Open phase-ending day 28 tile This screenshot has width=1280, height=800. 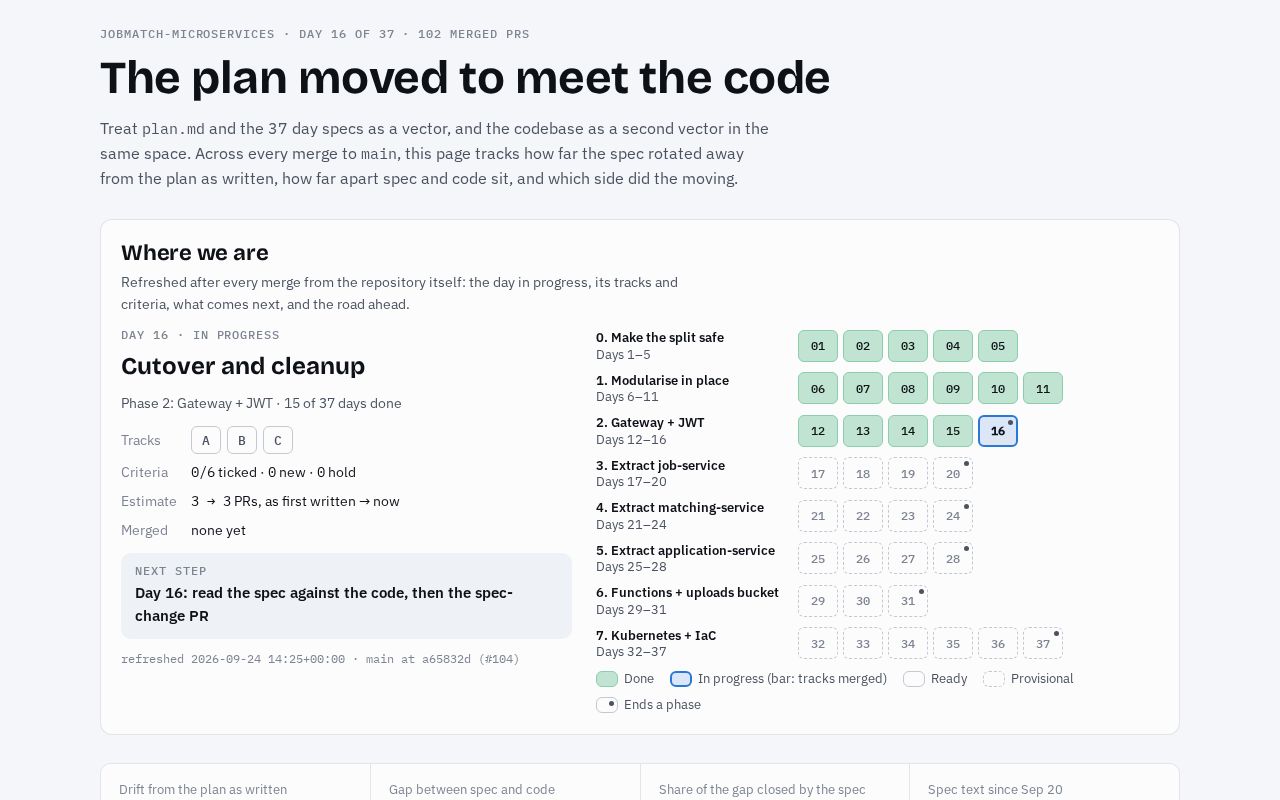(x=953, y=558)
